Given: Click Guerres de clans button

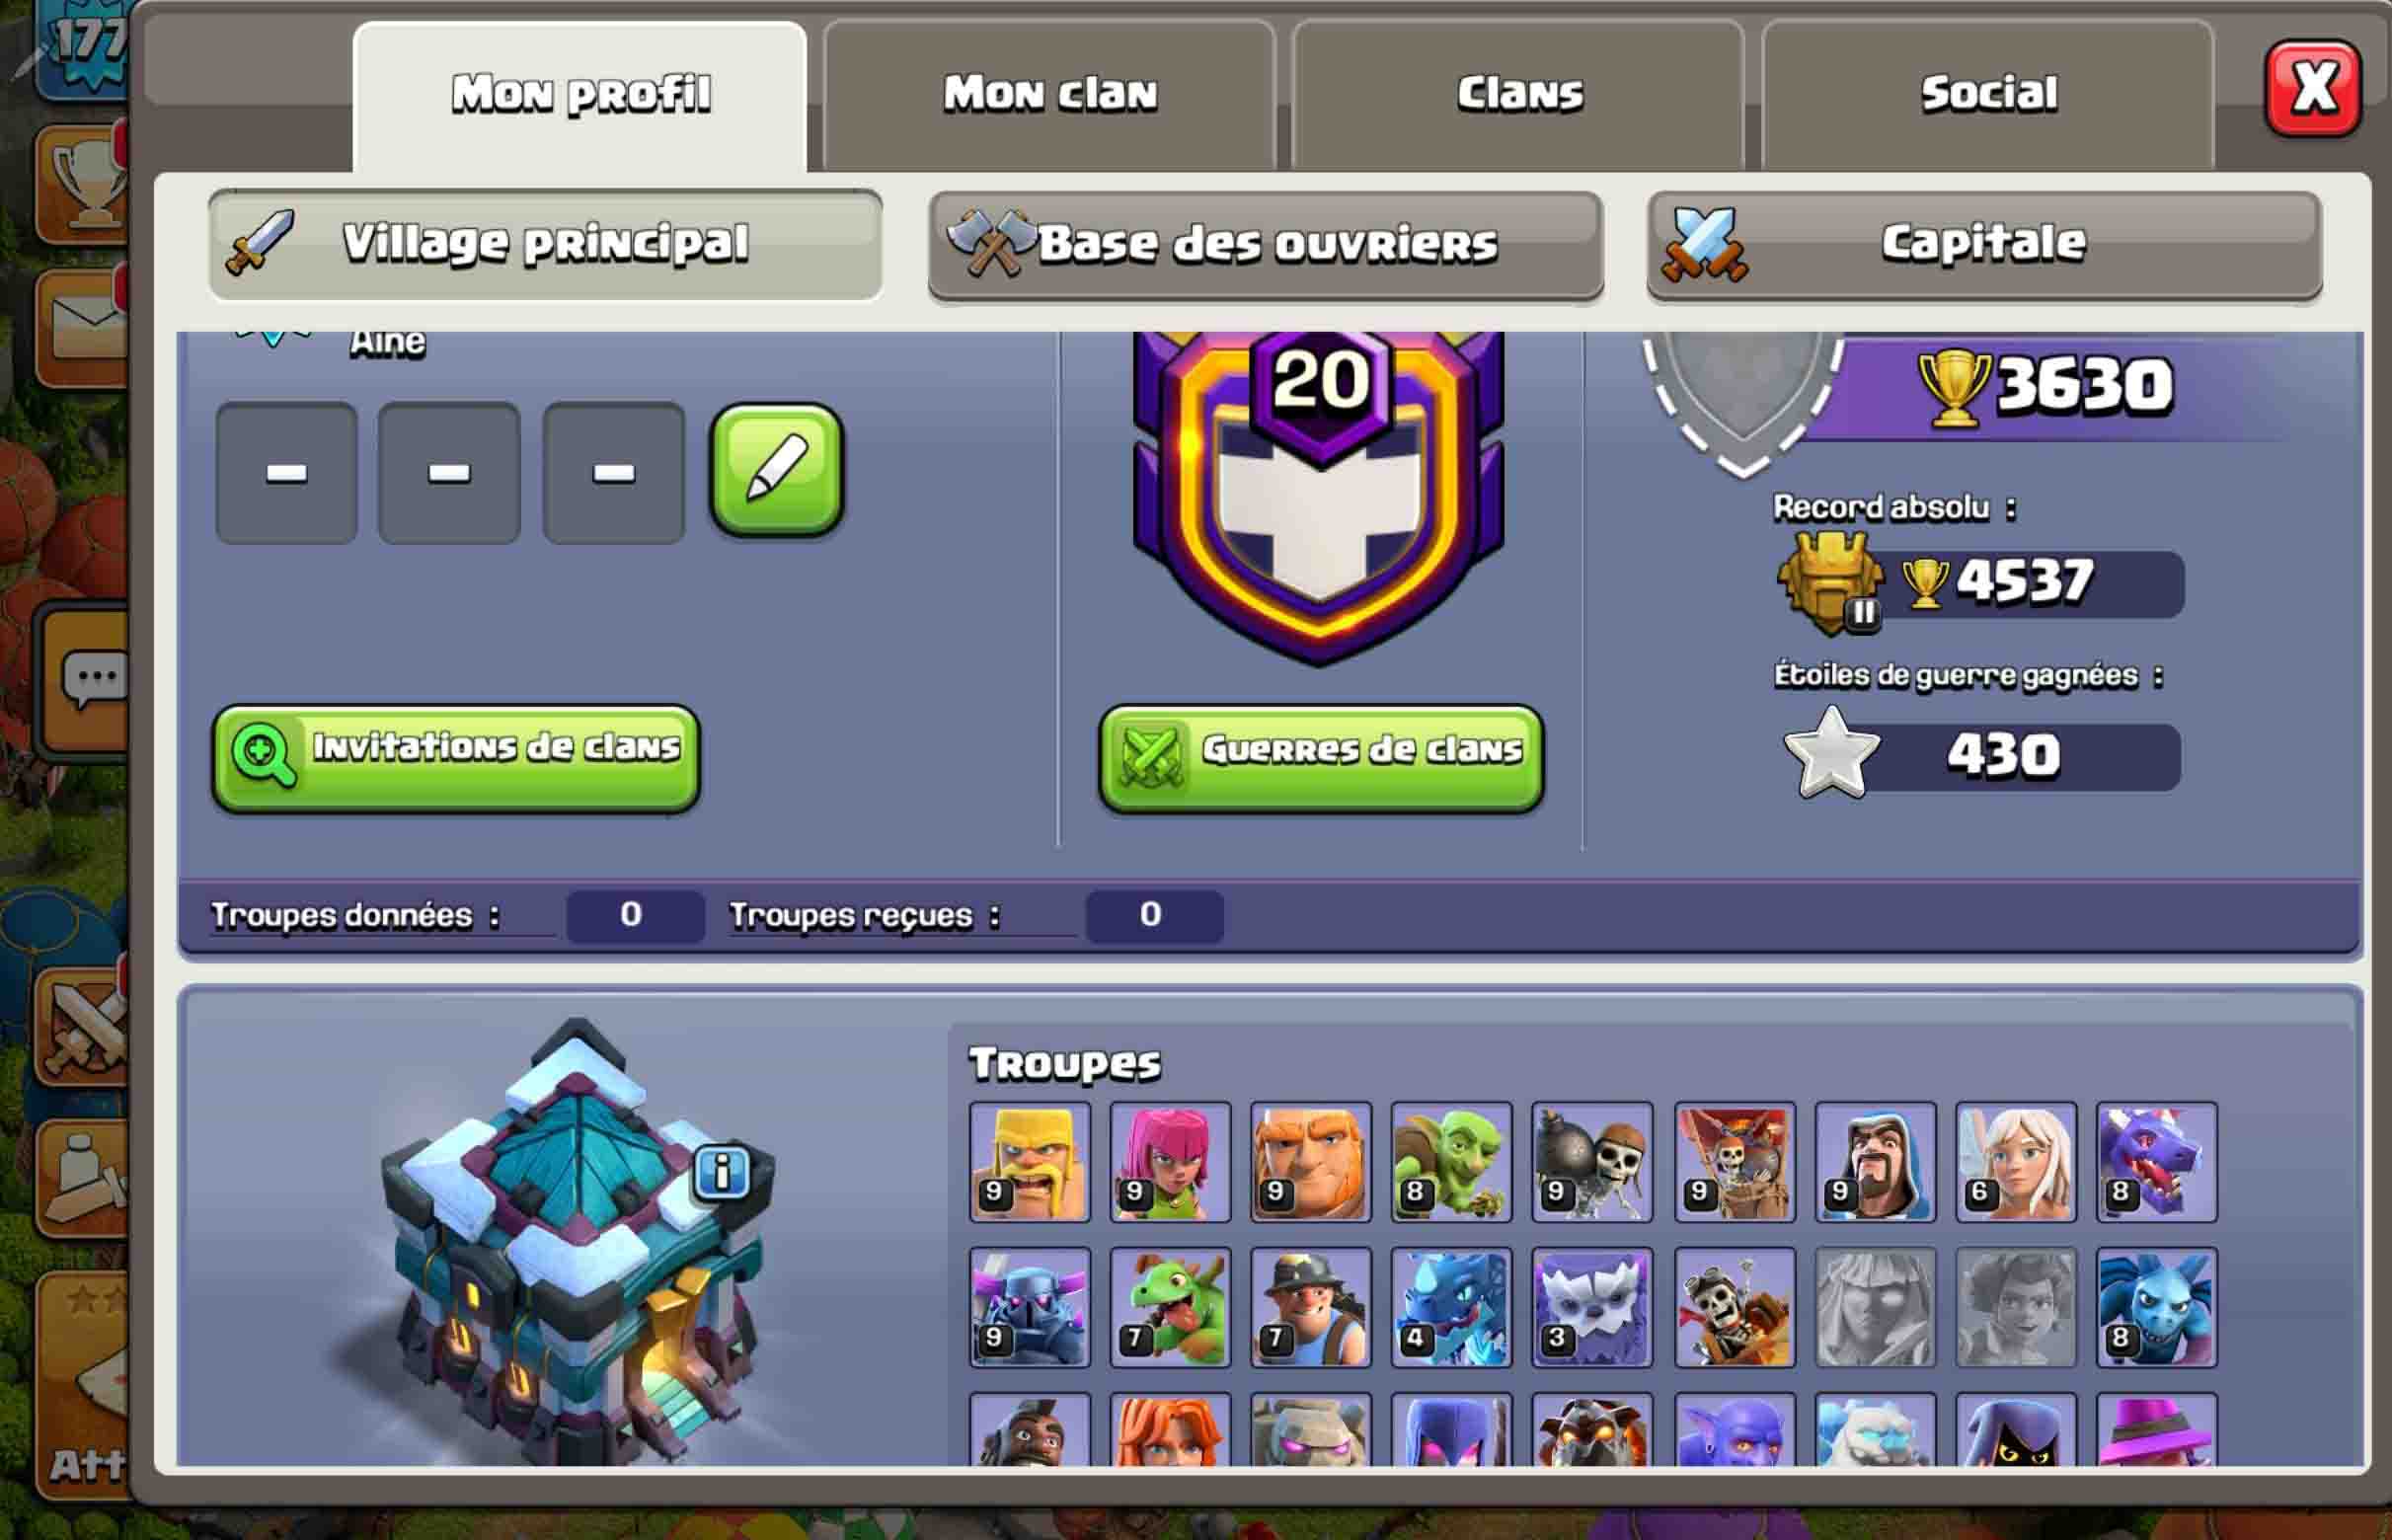Looking at the screenshot, I should click(x=1320, y=757).
